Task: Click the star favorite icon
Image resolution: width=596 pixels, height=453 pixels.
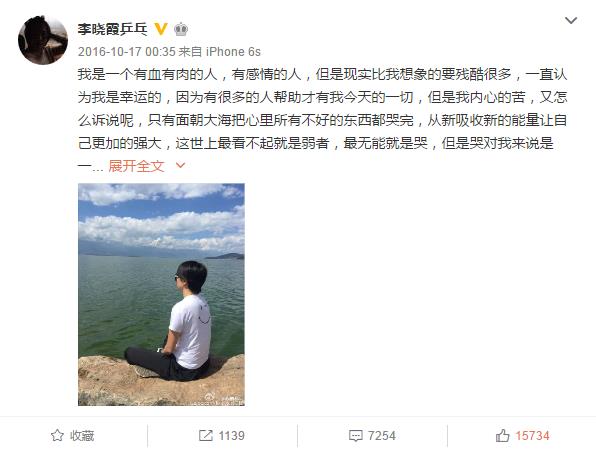Action: [x=57, y=436]
